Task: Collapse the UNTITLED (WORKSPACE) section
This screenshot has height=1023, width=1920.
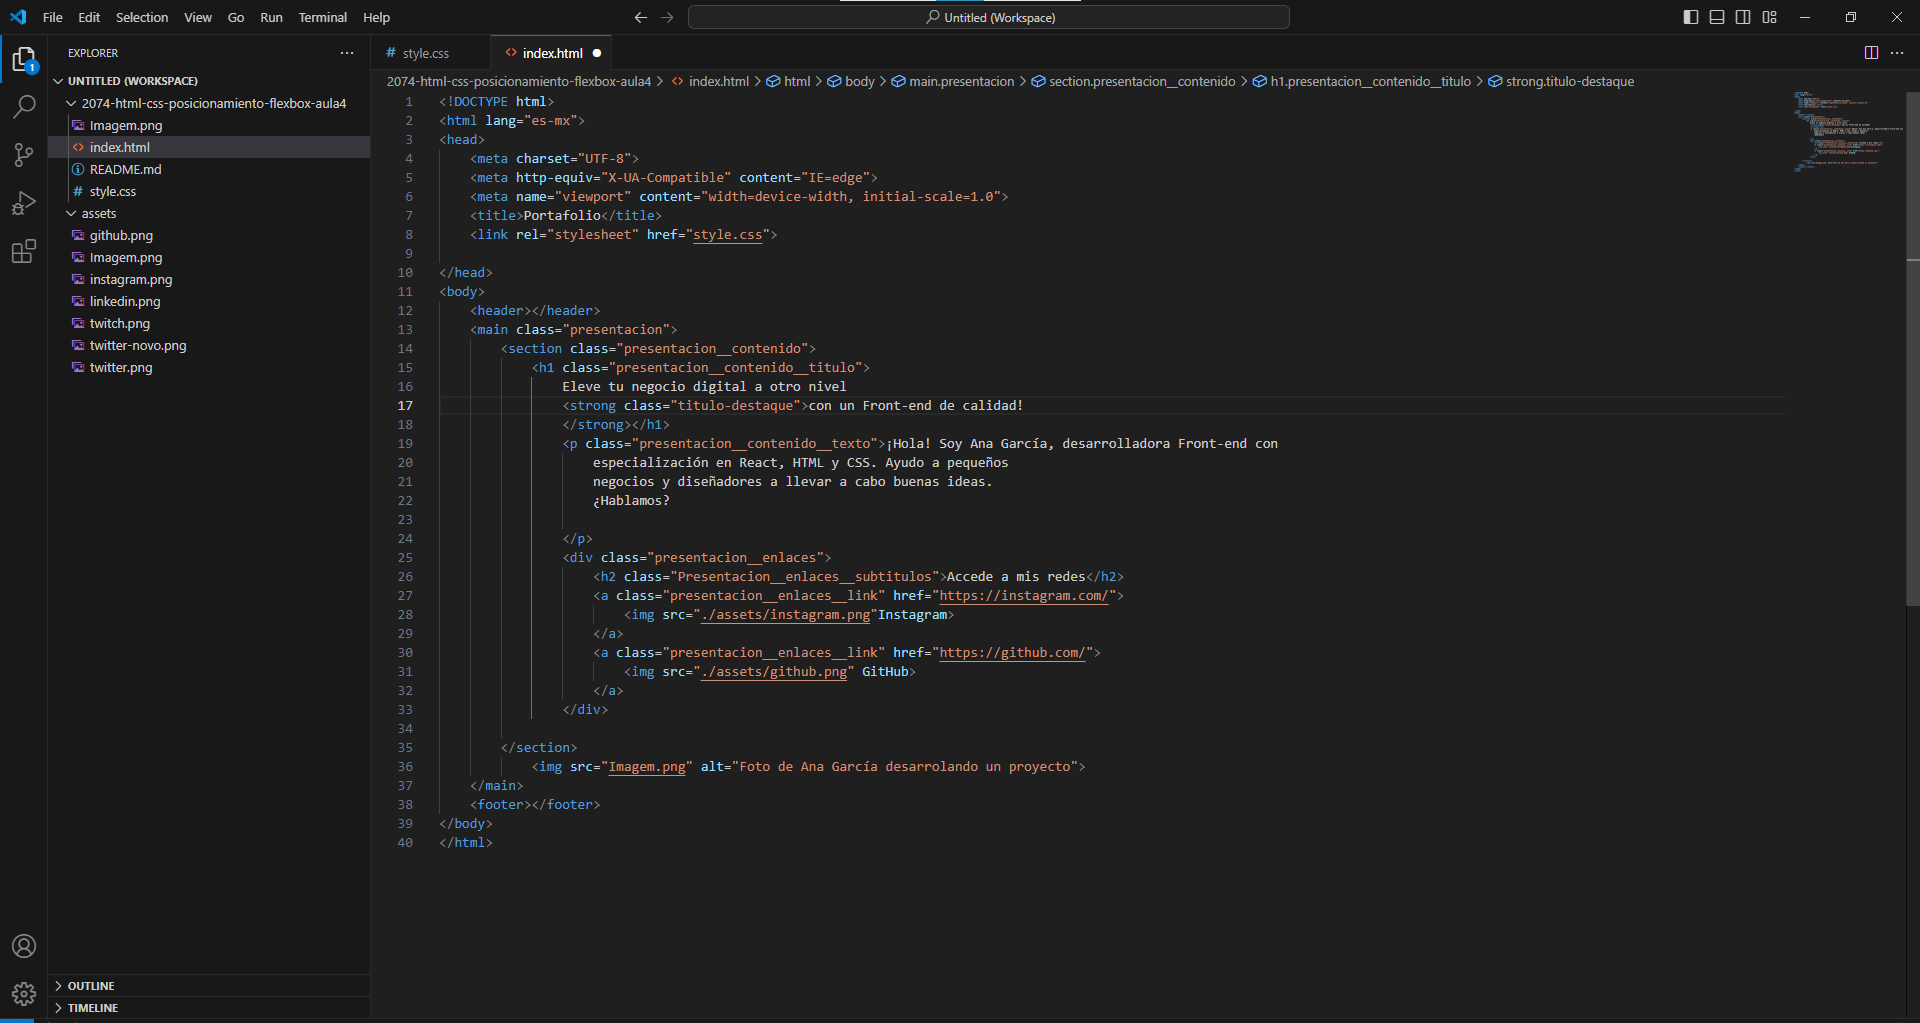Action: point(210,81)
